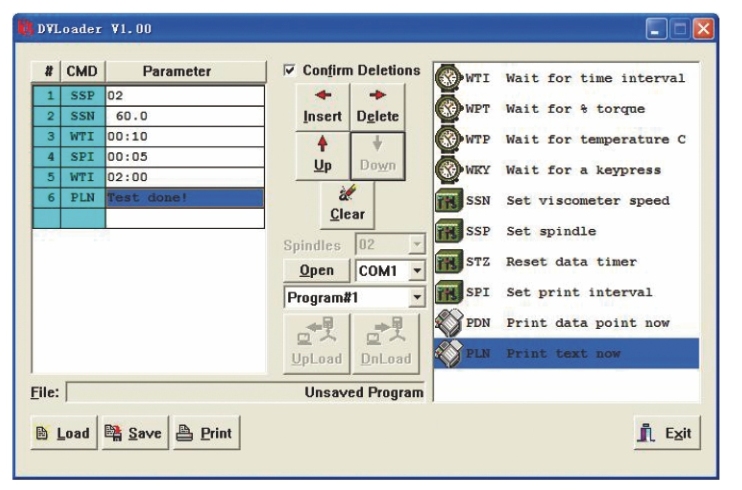Pick the WKY wait for keypress icon
The width and height of the screenshot is (742, 490).
pyautogui.click(x=450, y=170)
